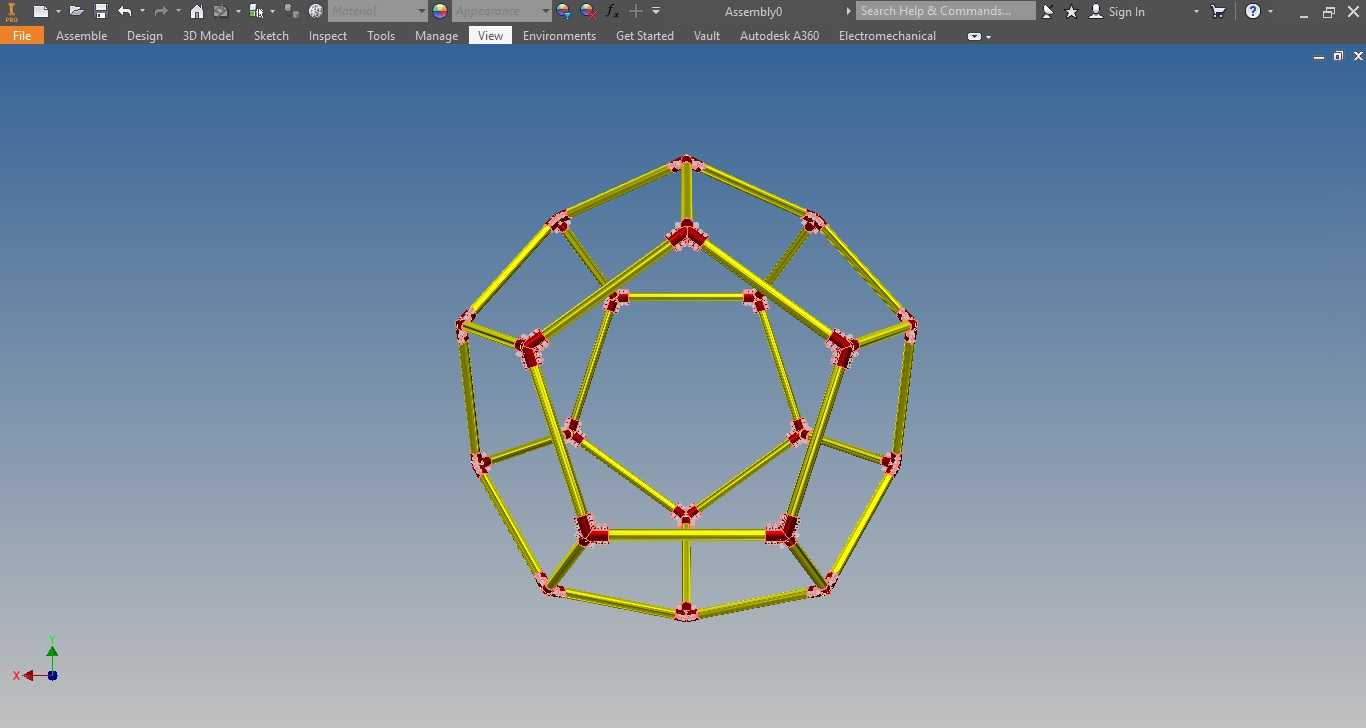The height and width of the screenshot is (728, 1366).
Task: Minimize the inner document window
Action: tap(1319, 57)
